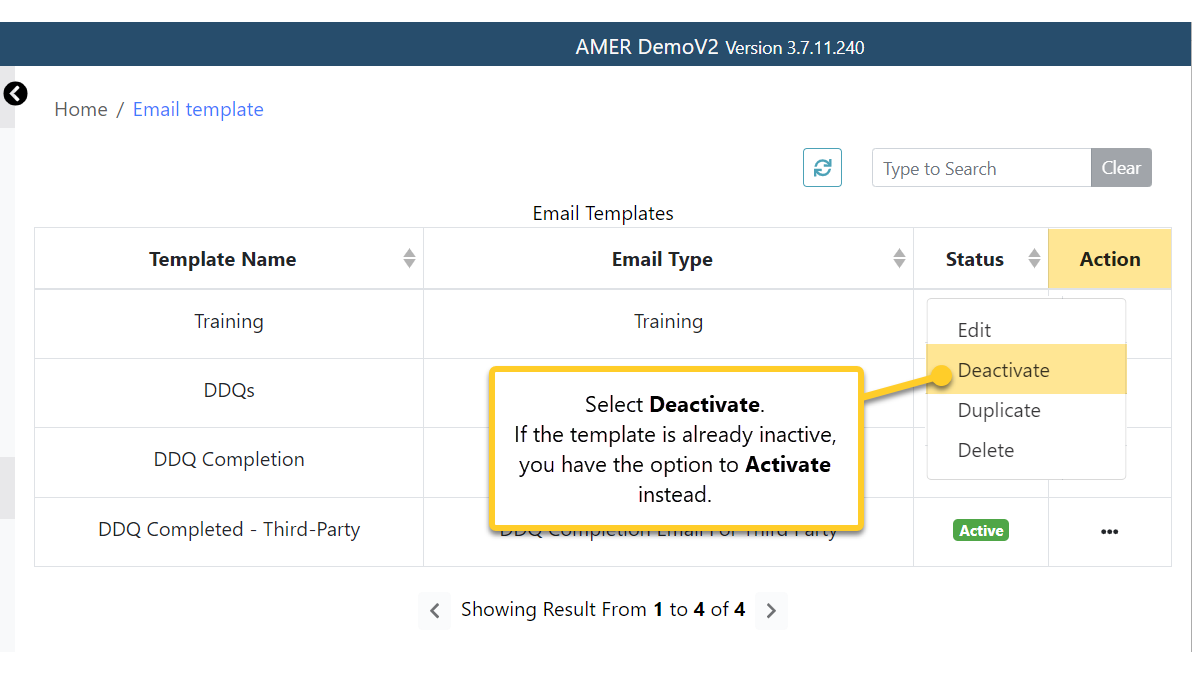Click the AMER DemoV2 header title
The width and height of the screenshot is (1192, 680).
pos(646,46)
